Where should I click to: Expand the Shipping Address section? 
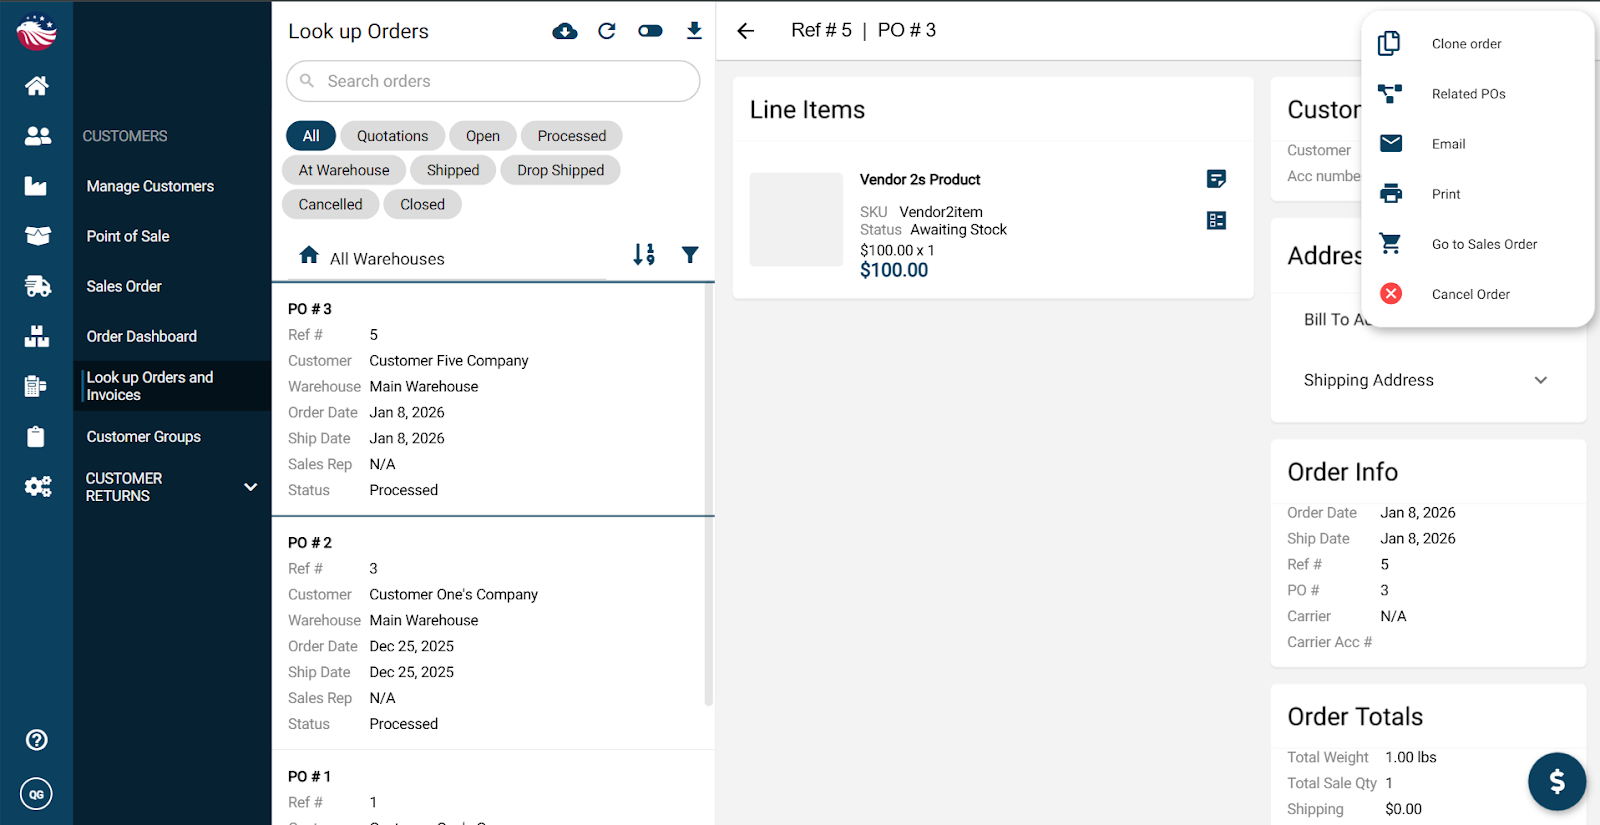(1427, 380)
